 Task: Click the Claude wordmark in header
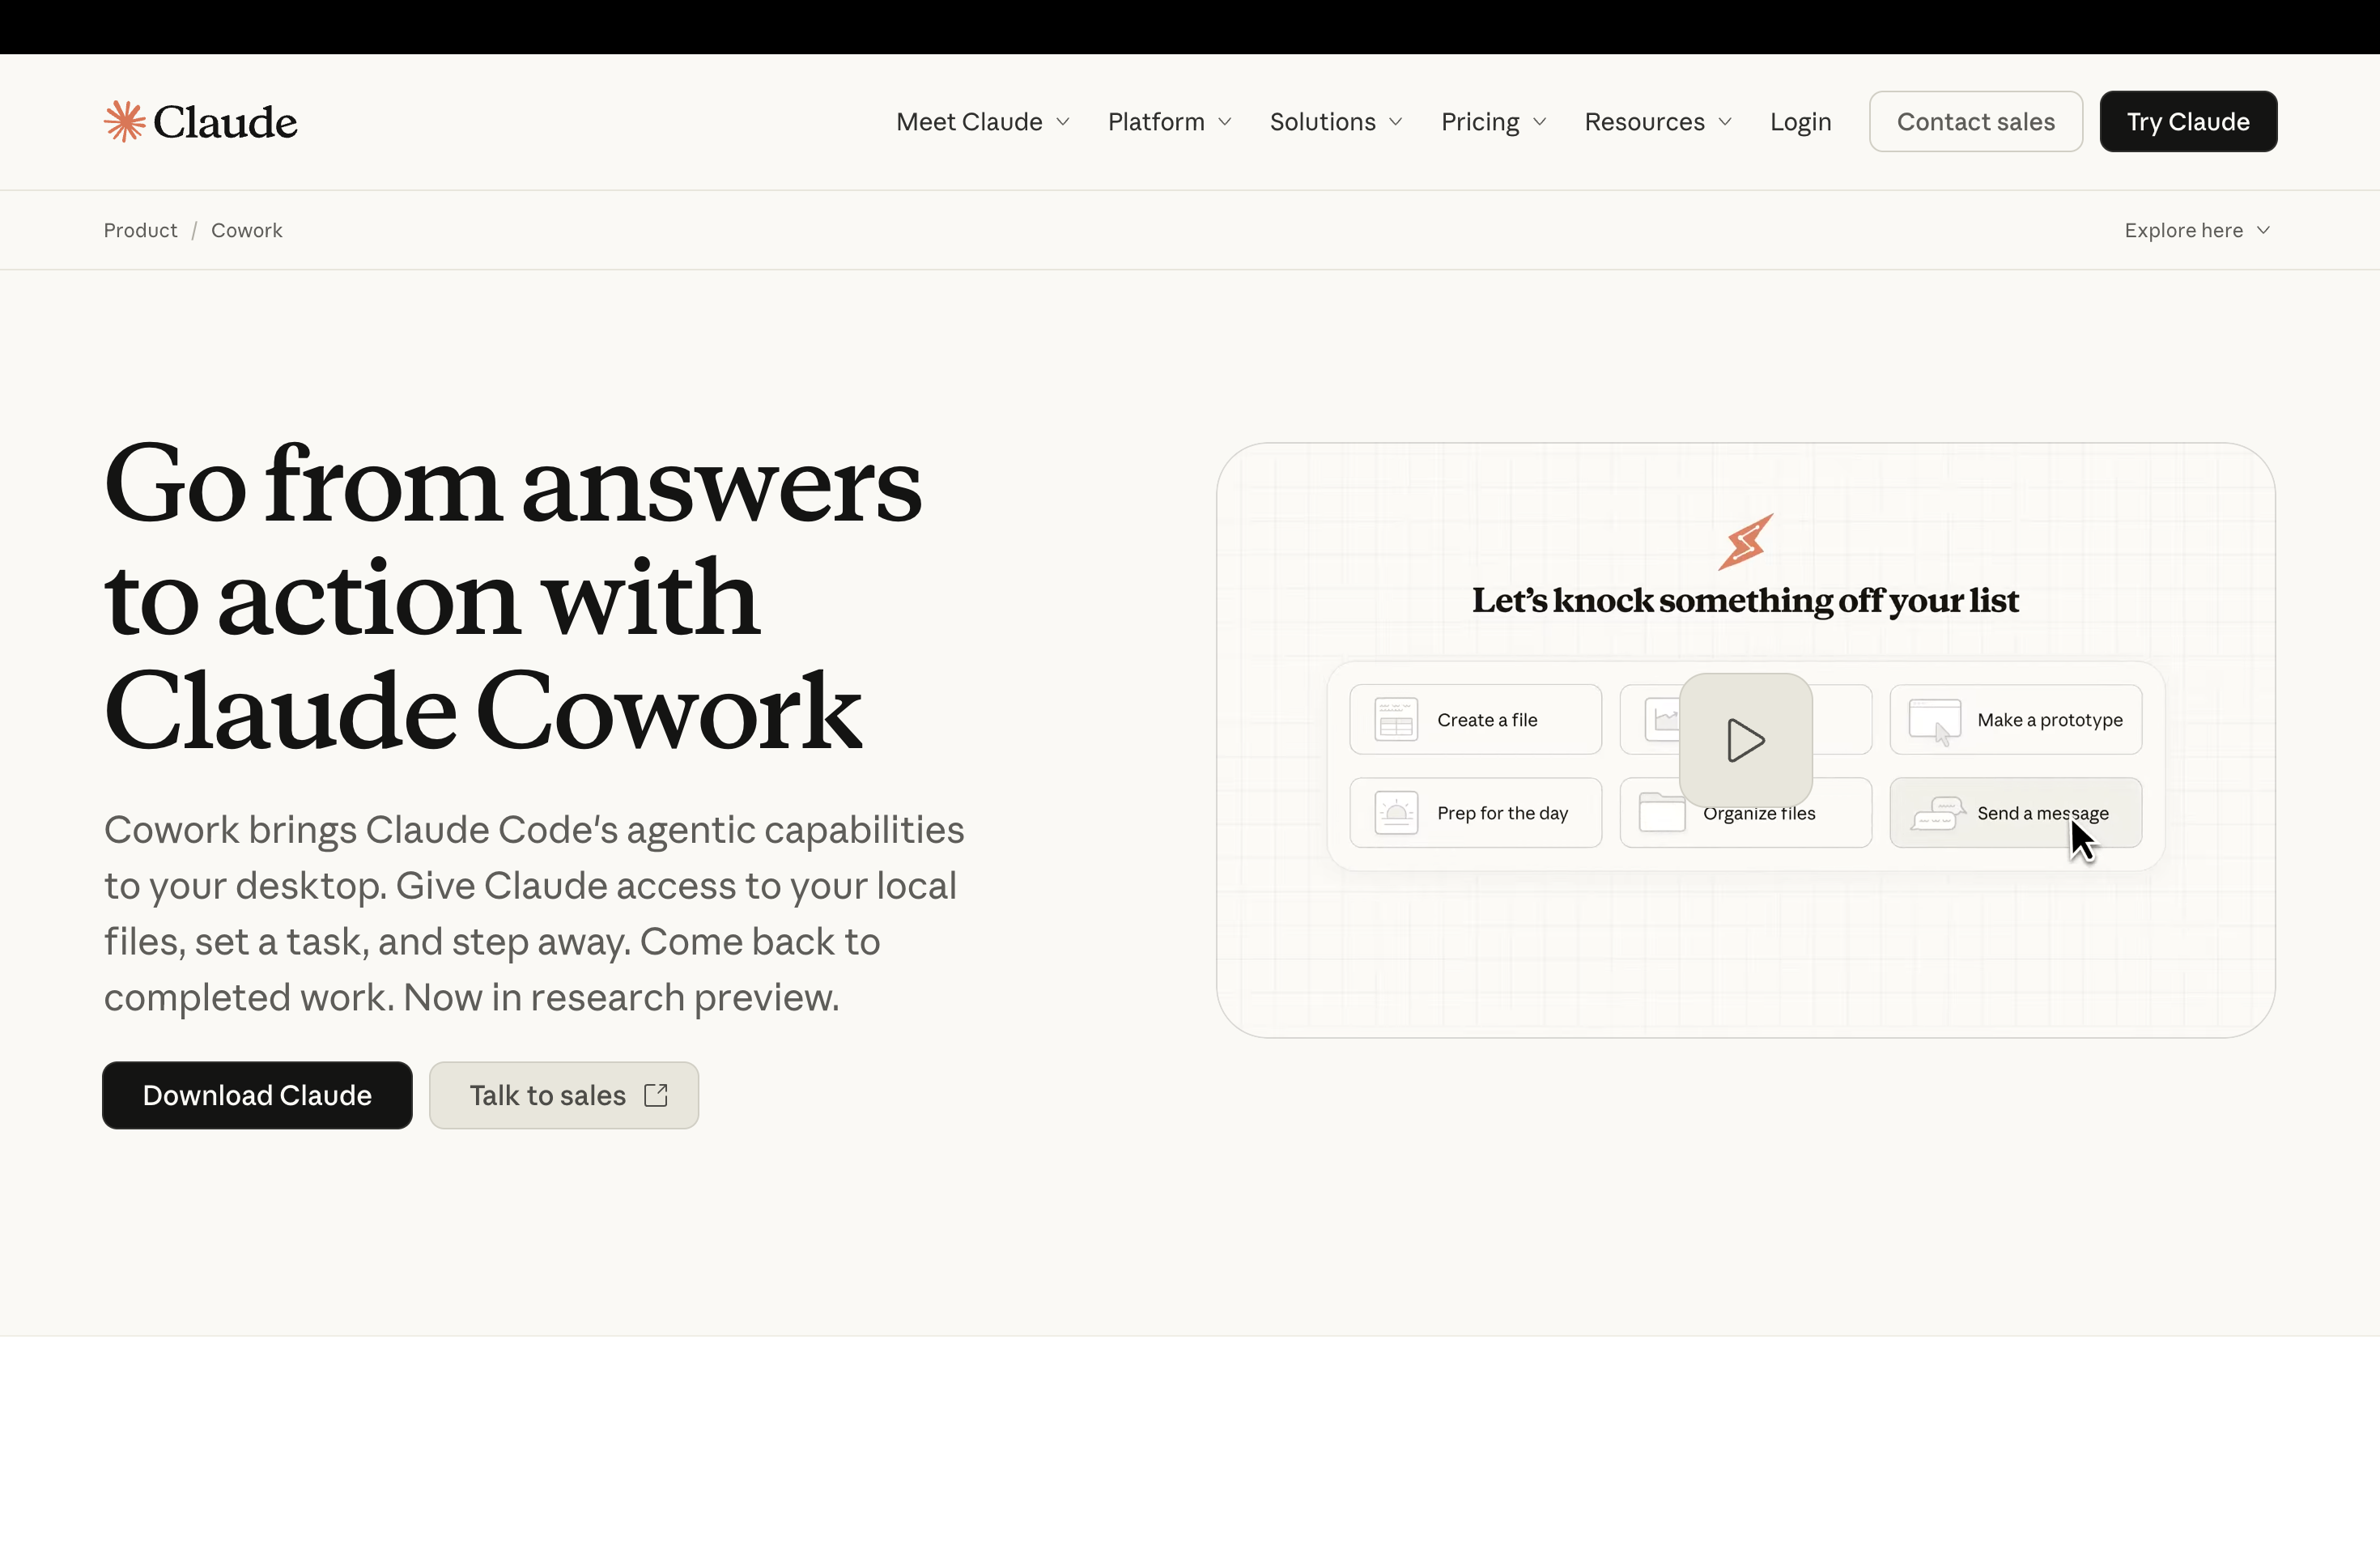(x=225, y=122)
